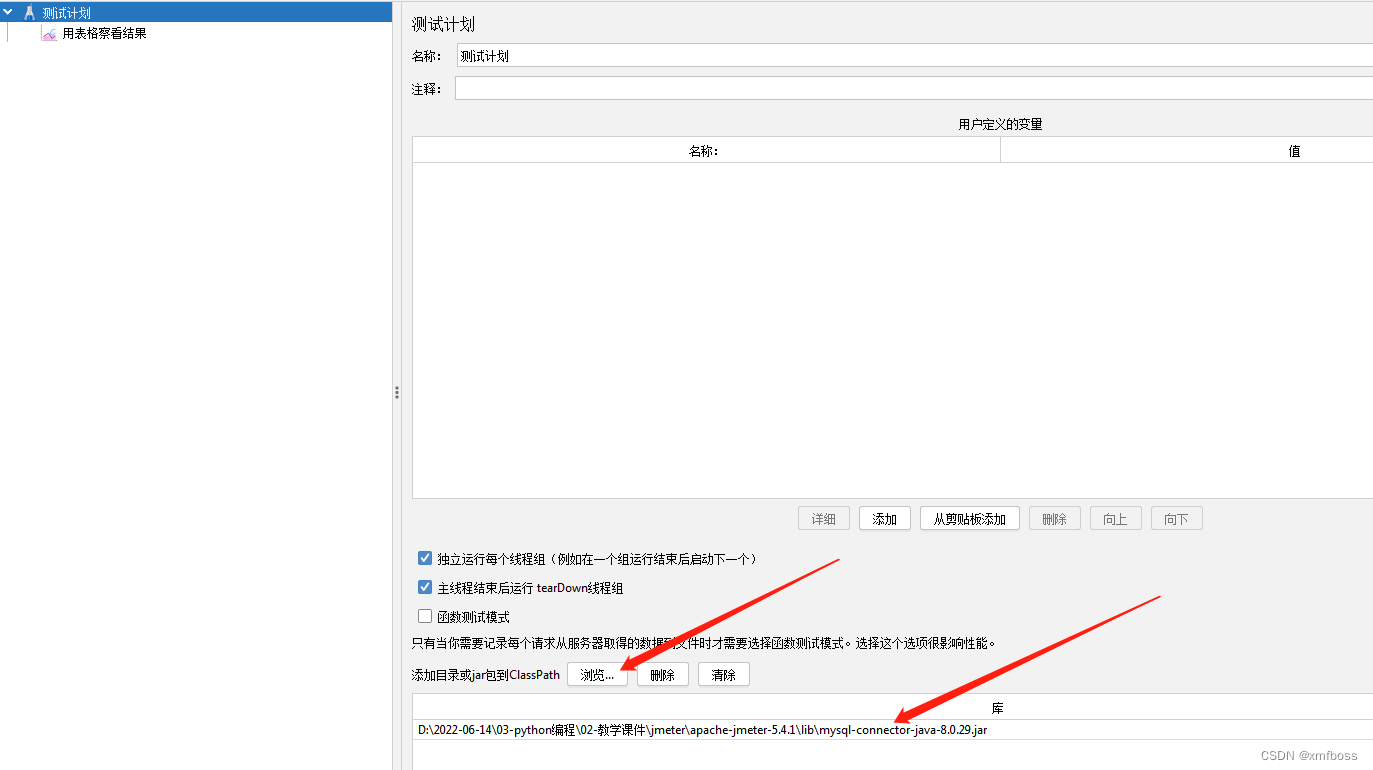Click the 测试计划 test plan icon in tree
1373x770 pixels.
click(29, 13)
